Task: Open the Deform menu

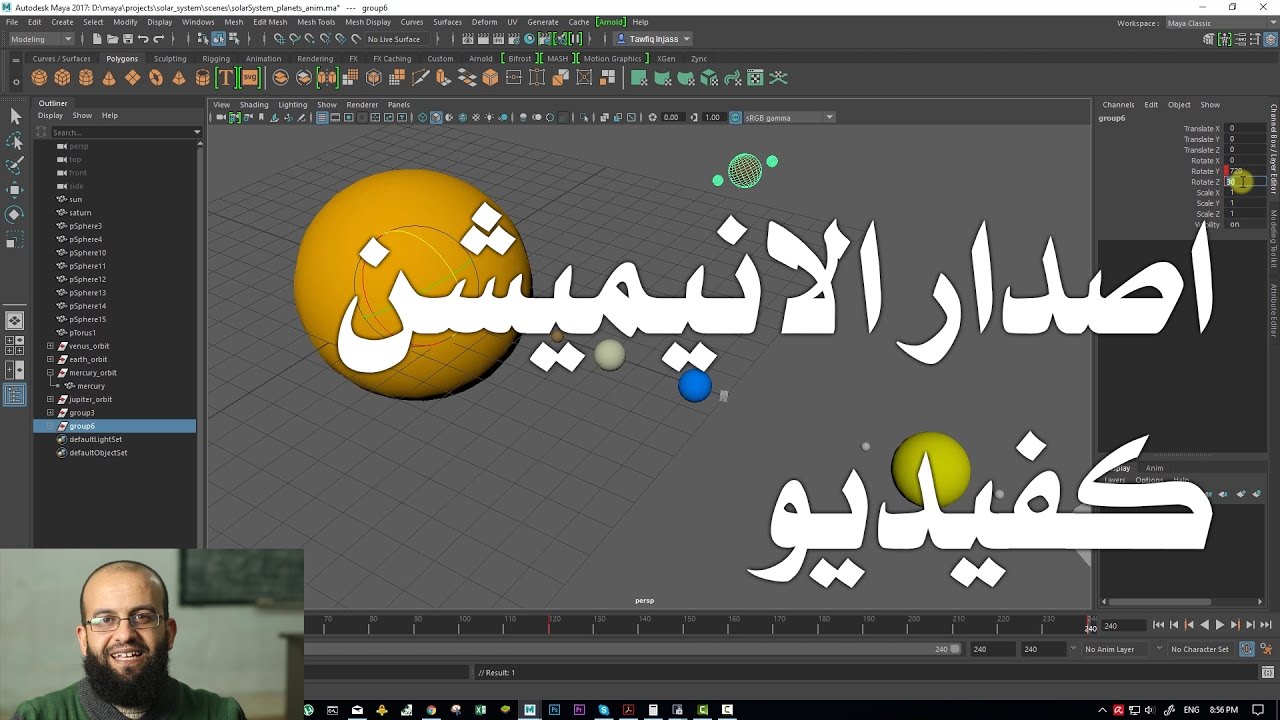Action: pos(484,22)
